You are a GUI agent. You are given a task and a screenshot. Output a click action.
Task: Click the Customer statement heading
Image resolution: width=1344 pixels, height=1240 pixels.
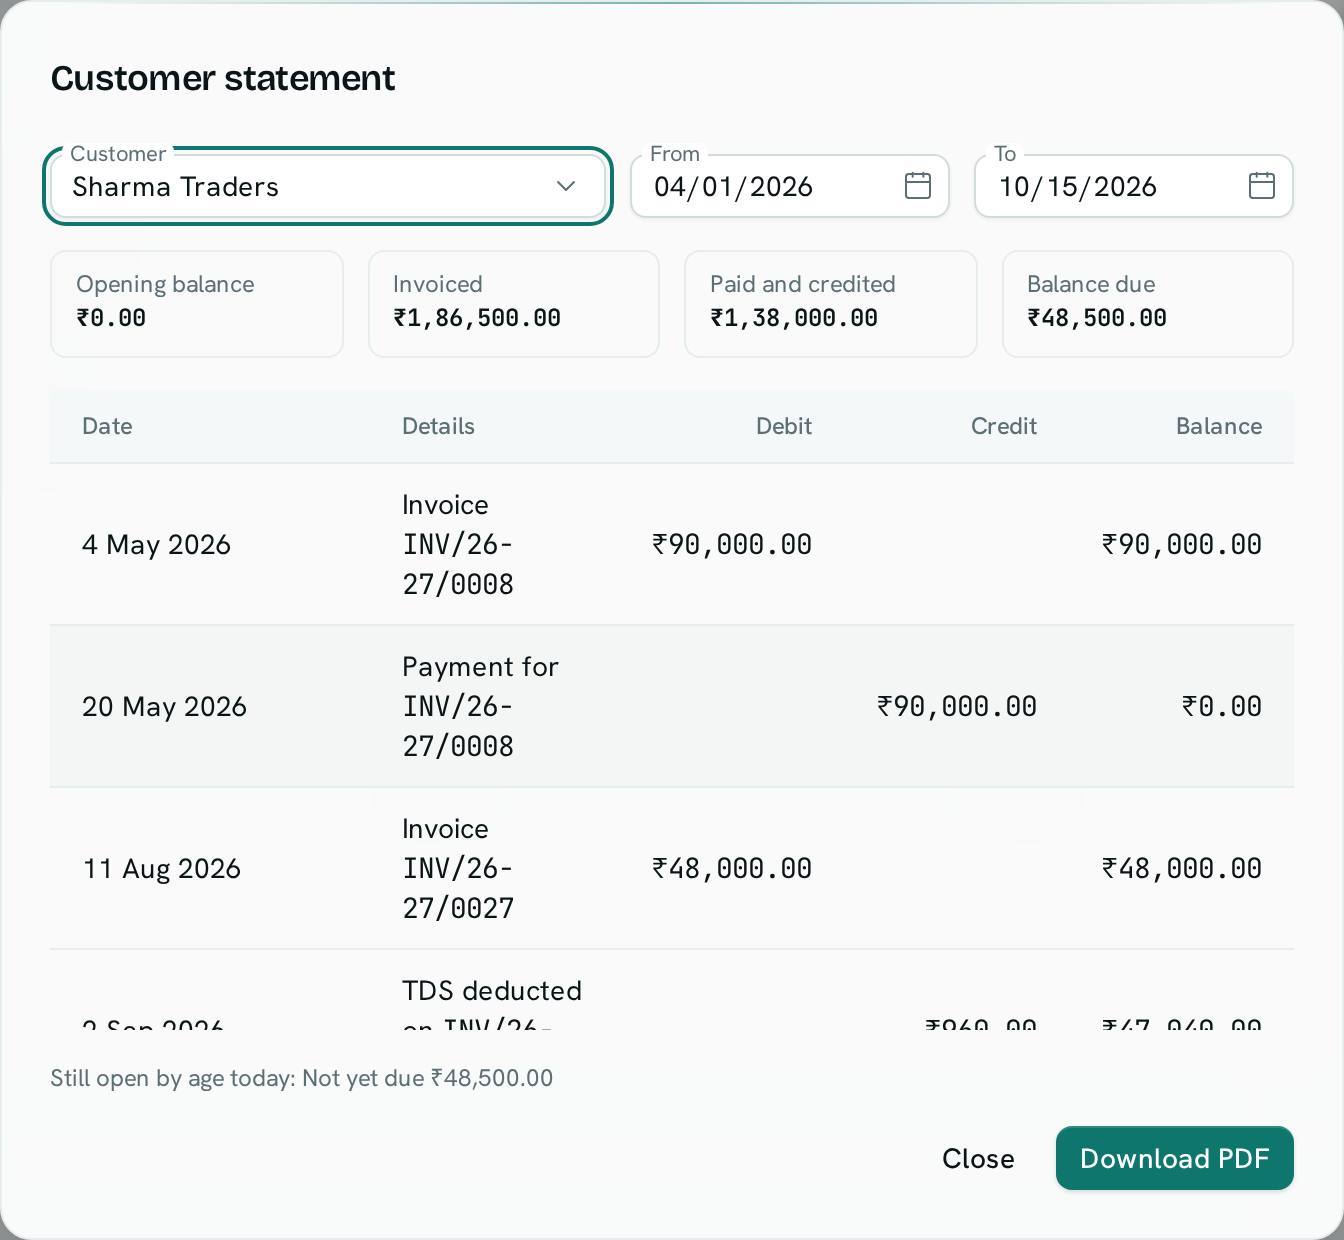[223, 78]
